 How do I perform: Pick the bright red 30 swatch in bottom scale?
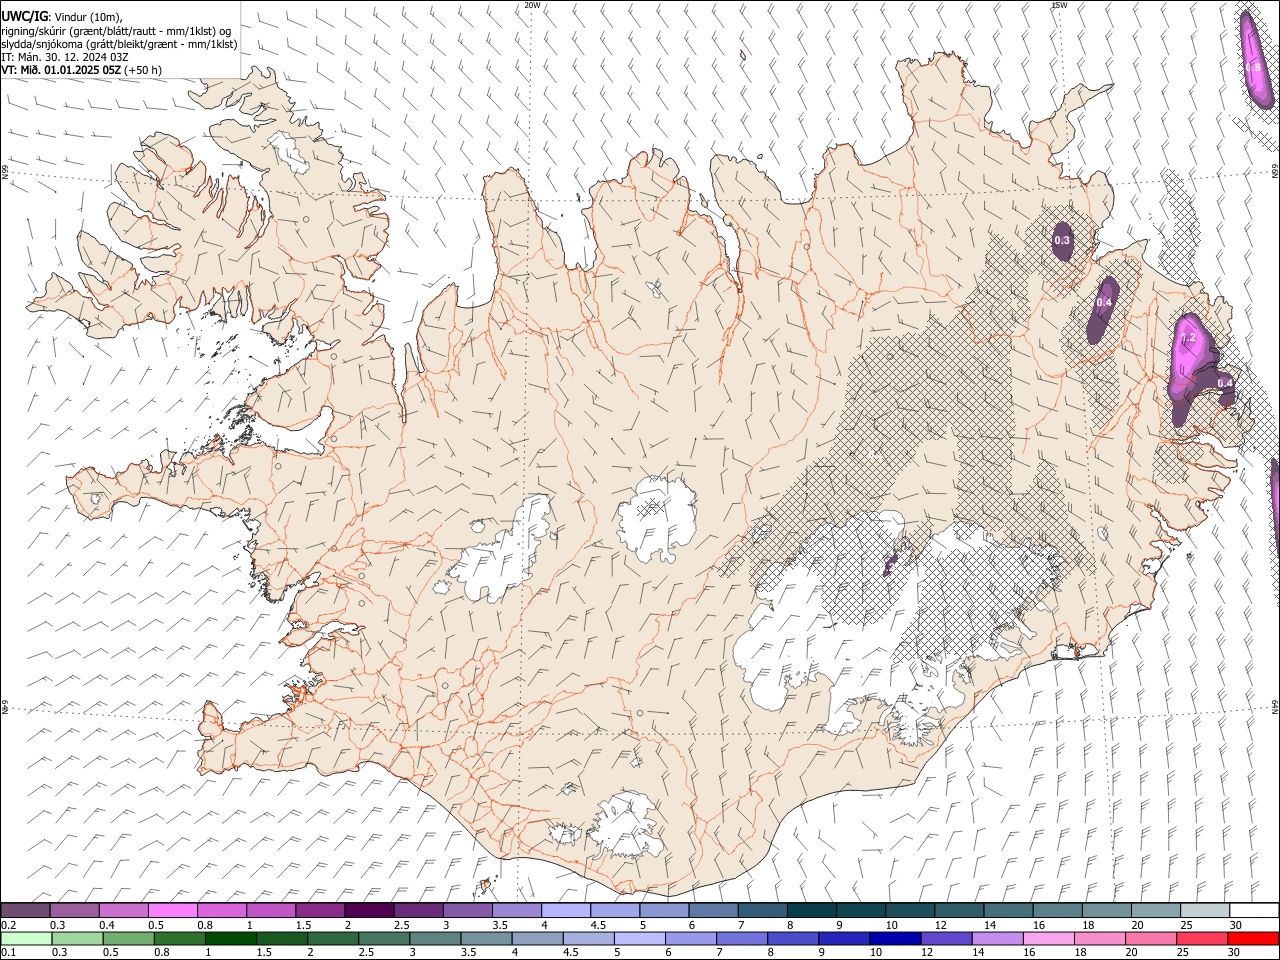(x=1253, y=939)
